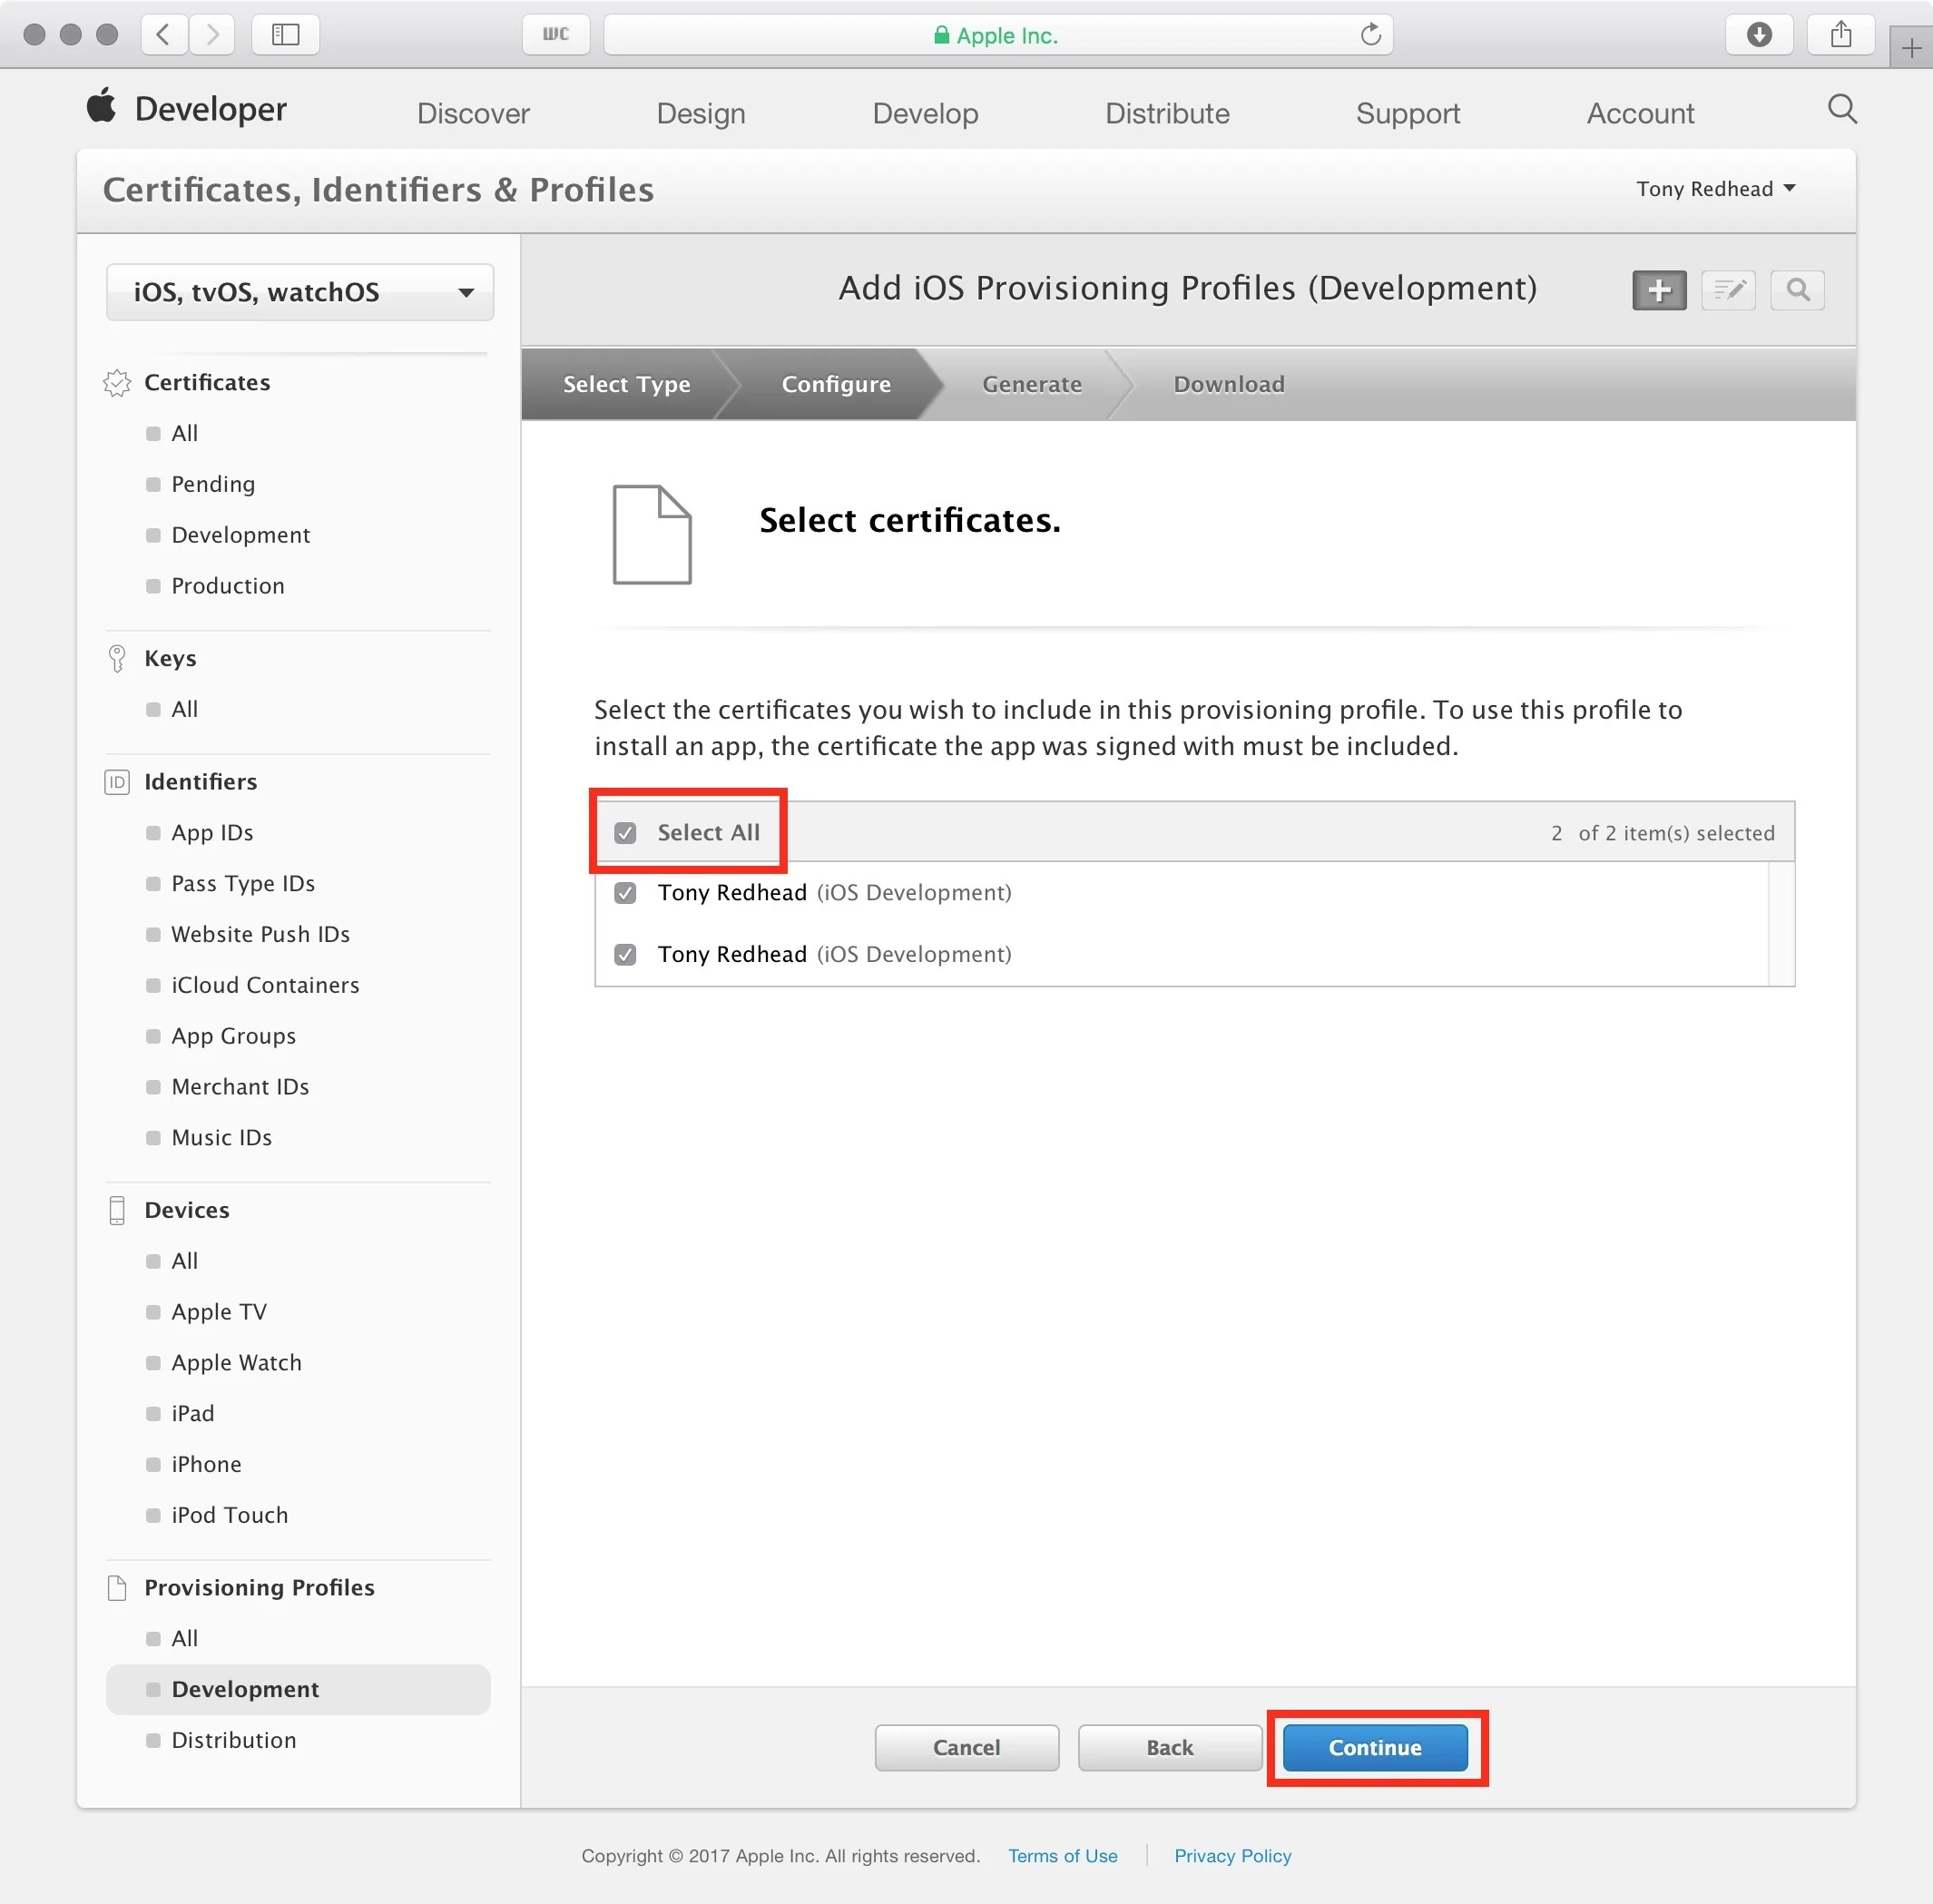Click the Safari address bar
Image resolution: width=1933 pixels, height=1904 pixels.
(998, 35)
